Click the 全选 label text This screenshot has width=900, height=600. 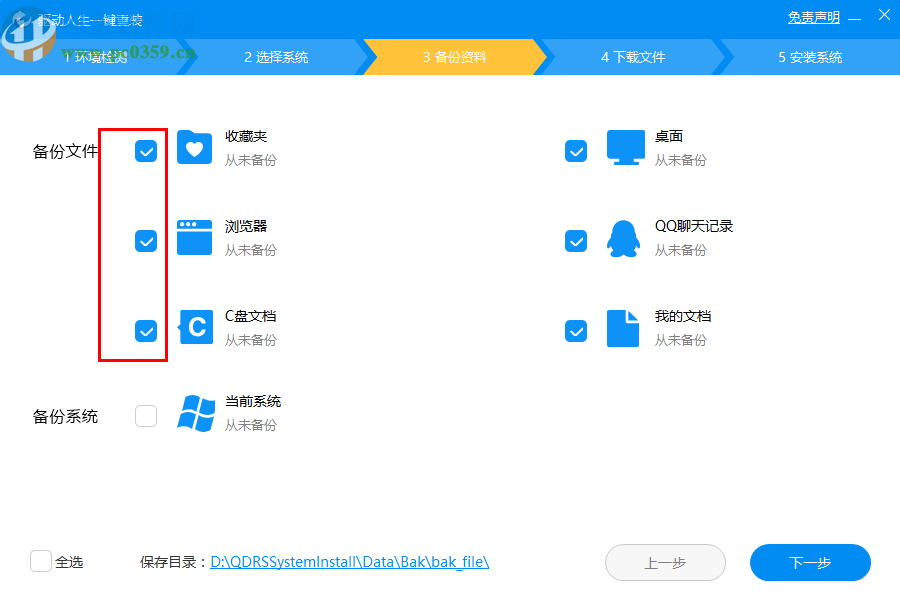[x=69, y=562]
